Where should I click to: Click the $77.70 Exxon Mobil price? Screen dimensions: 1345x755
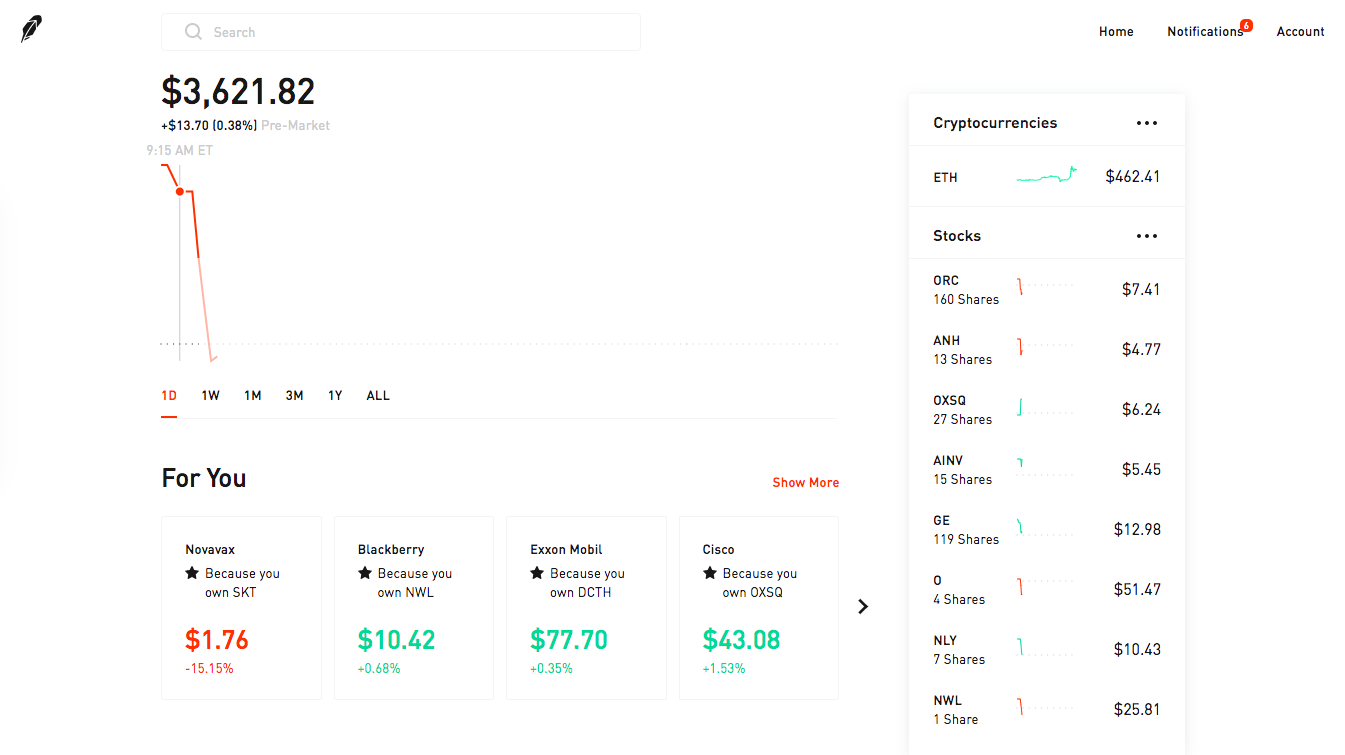(569, 640)
